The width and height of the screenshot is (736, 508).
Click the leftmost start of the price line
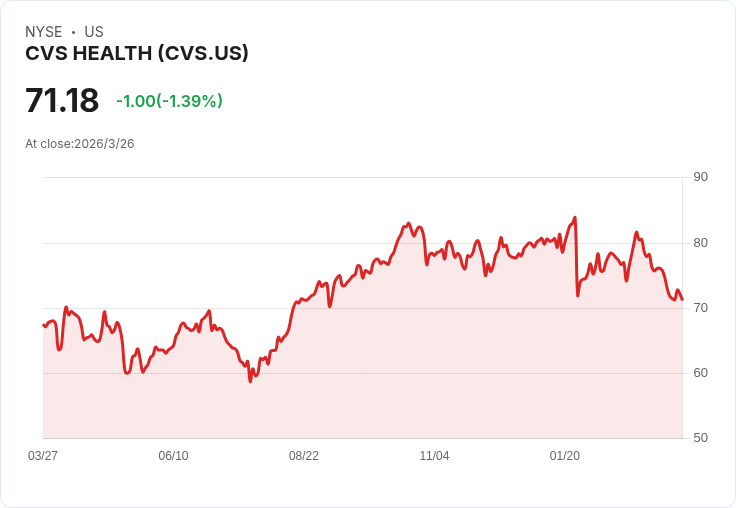(43, 324)
